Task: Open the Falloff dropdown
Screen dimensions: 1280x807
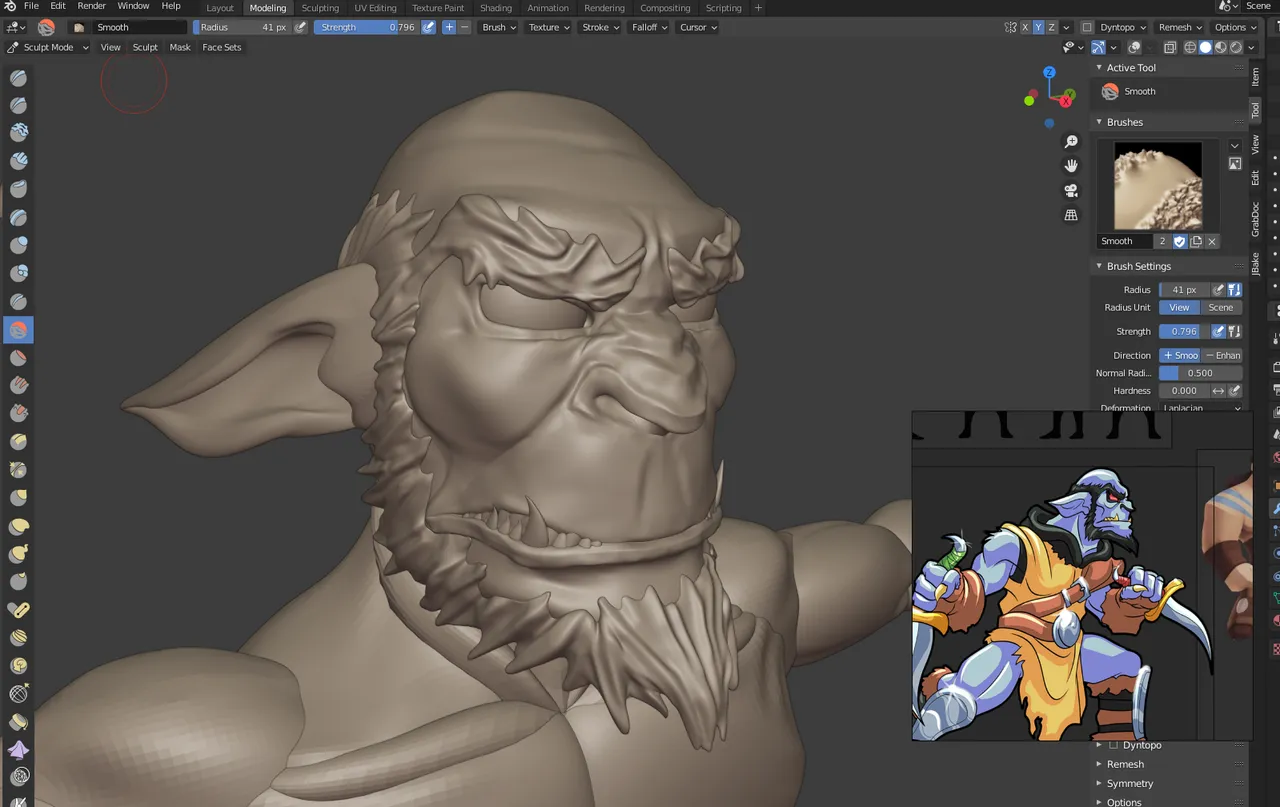Action: pos(650,27)
